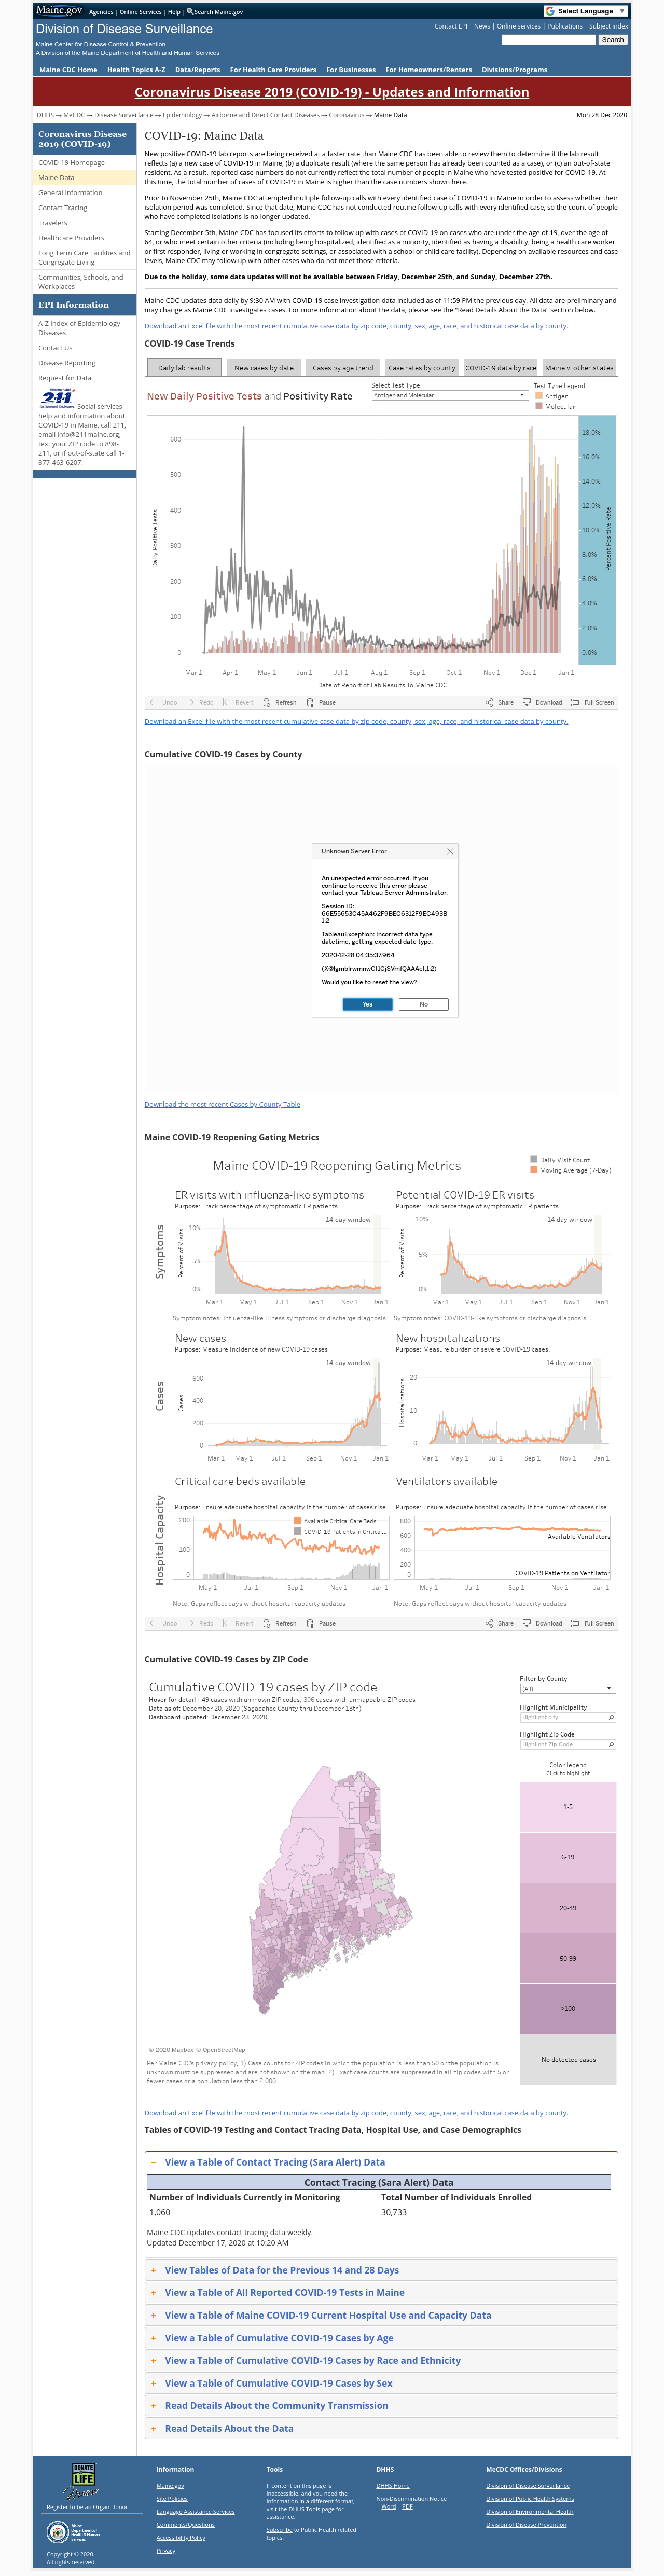664x2576 pixels.
Task: Click Pause icon below the Case Trends chart
Action: coord(310,702)
